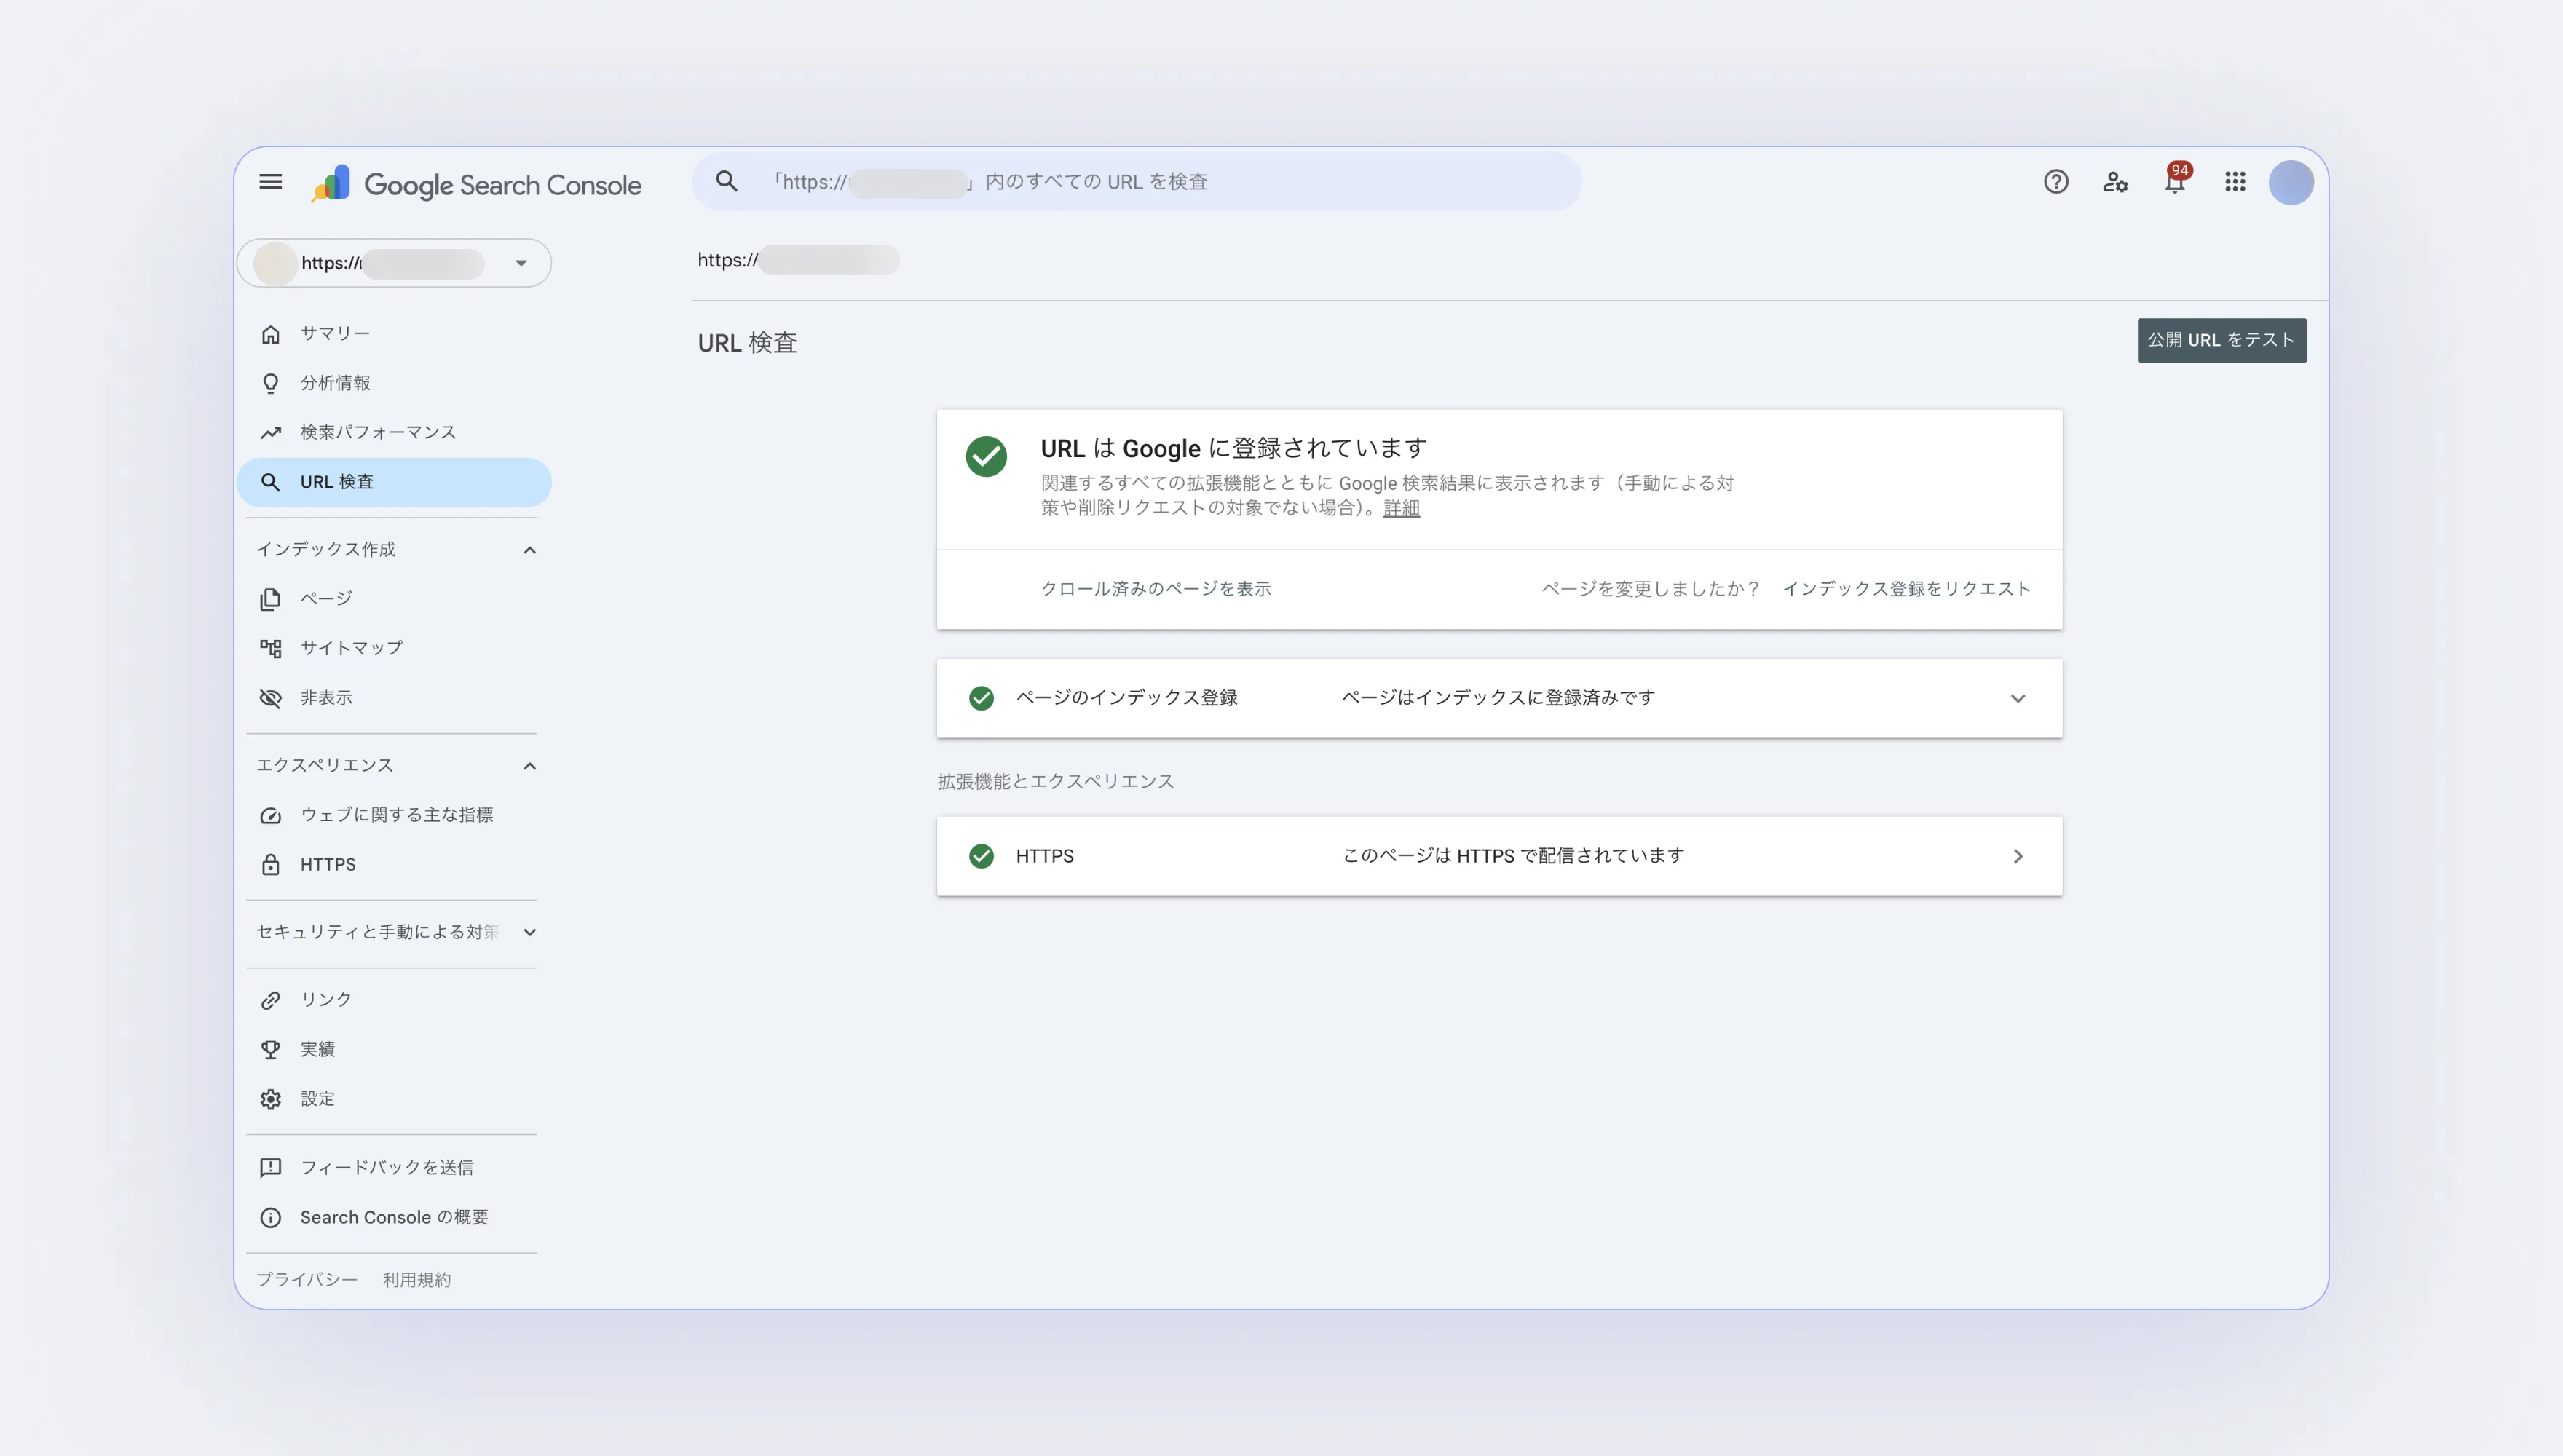Open the Google apps grid
This screenshot has height=1456, width=2563.
coord(2235,182)
